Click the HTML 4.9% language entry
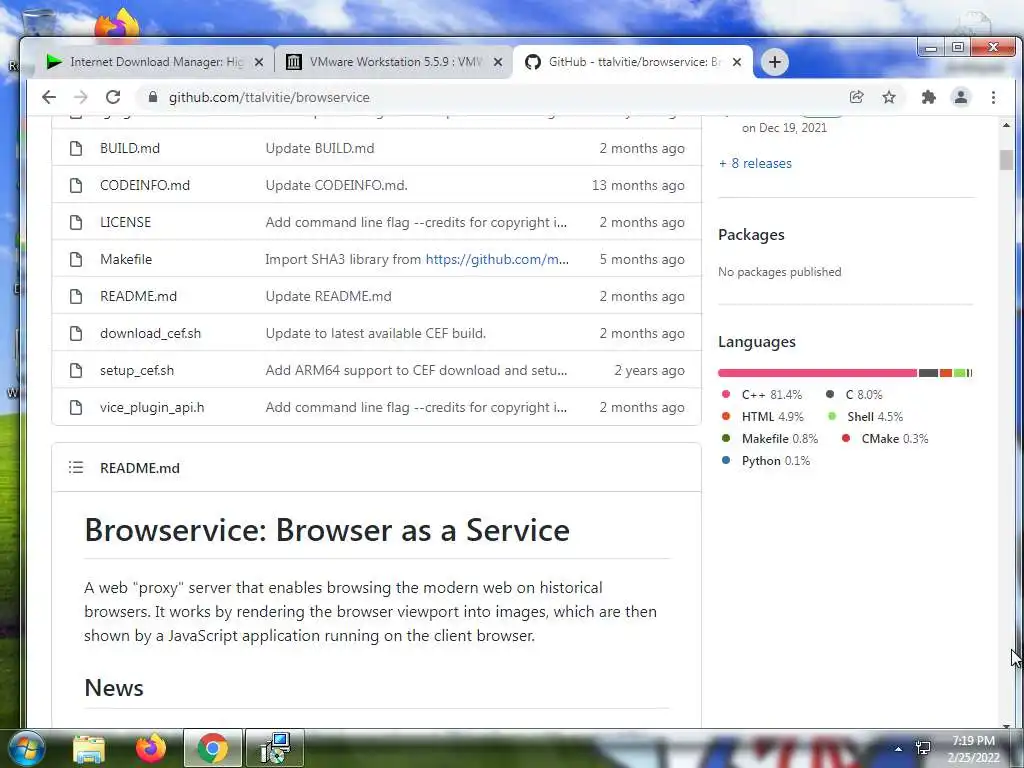The width and height of the screenshot is (1024, 768). (x=763, y=417)
